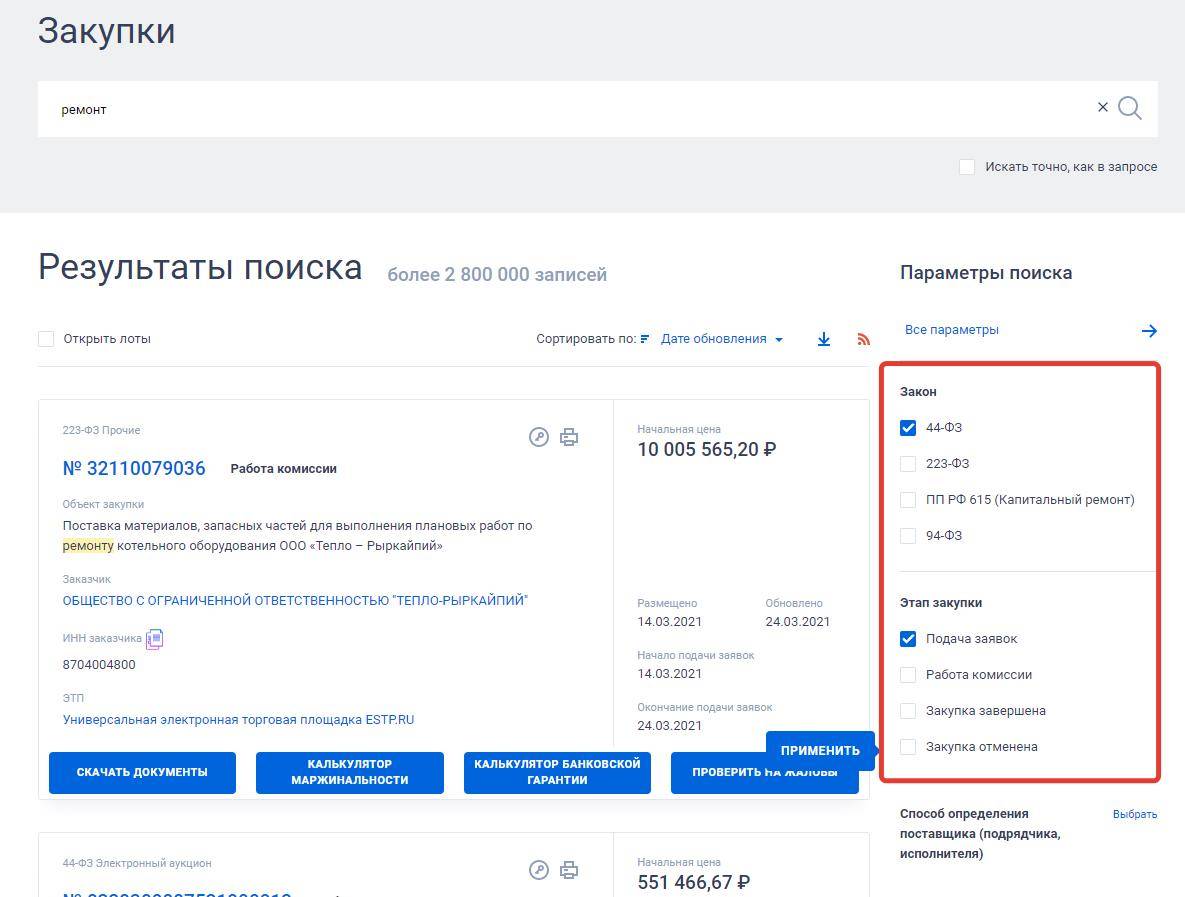The height and width of the screenshot is (897, 1185).
Task: Enable the Искать точно, как в запросе checkbox
Action: [967, 167]
